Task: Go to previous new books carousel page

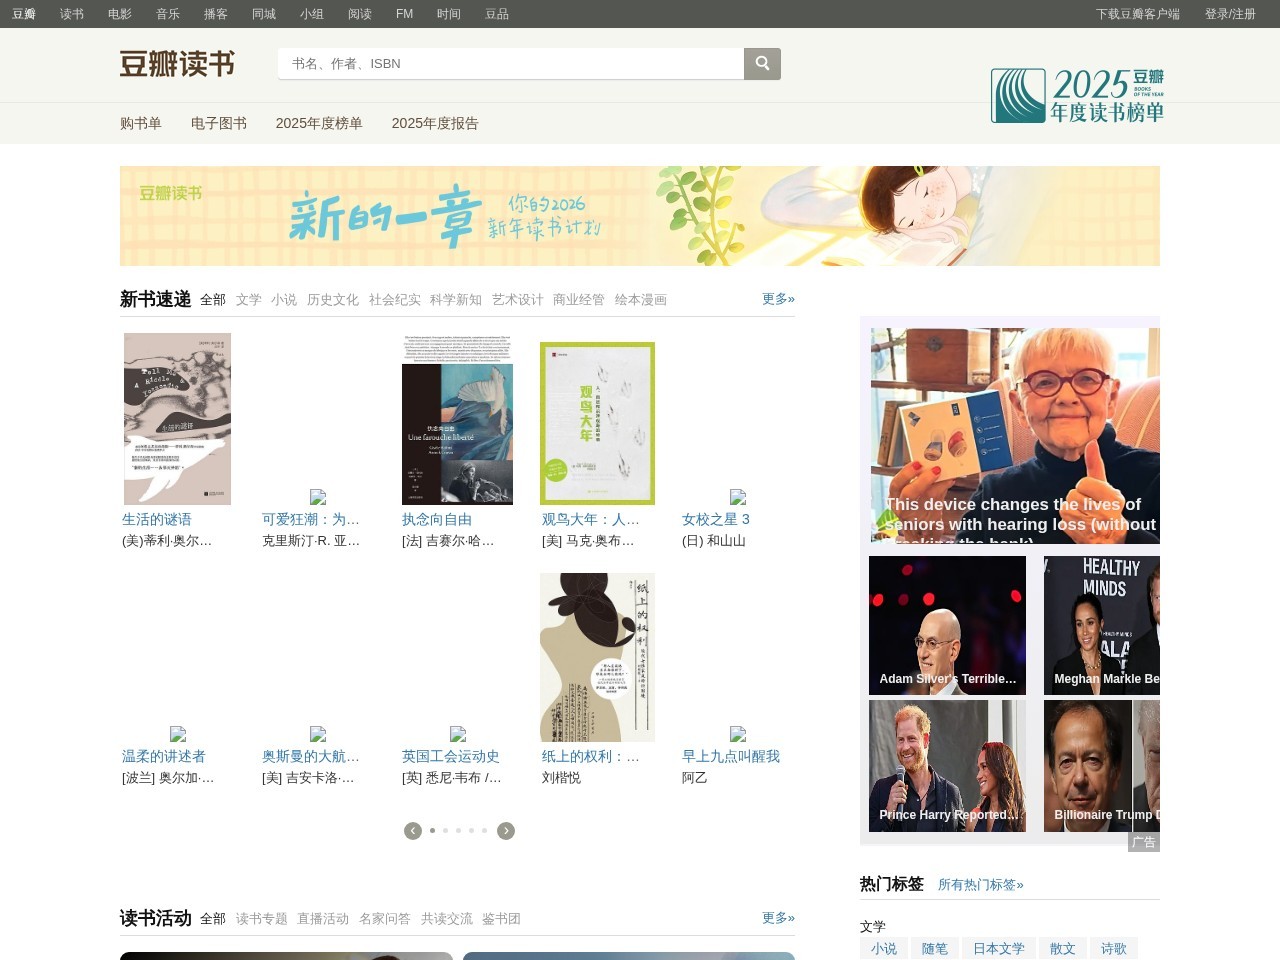Action: pyautogui.click(x=413, y=831)
